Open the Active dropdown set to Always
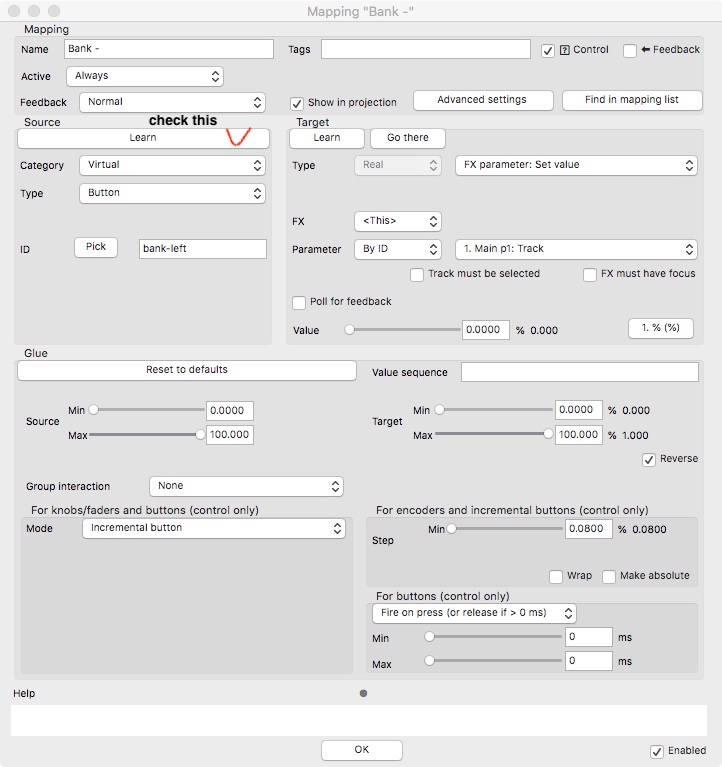This screenshot has height=767, width=722. point(145,76)
